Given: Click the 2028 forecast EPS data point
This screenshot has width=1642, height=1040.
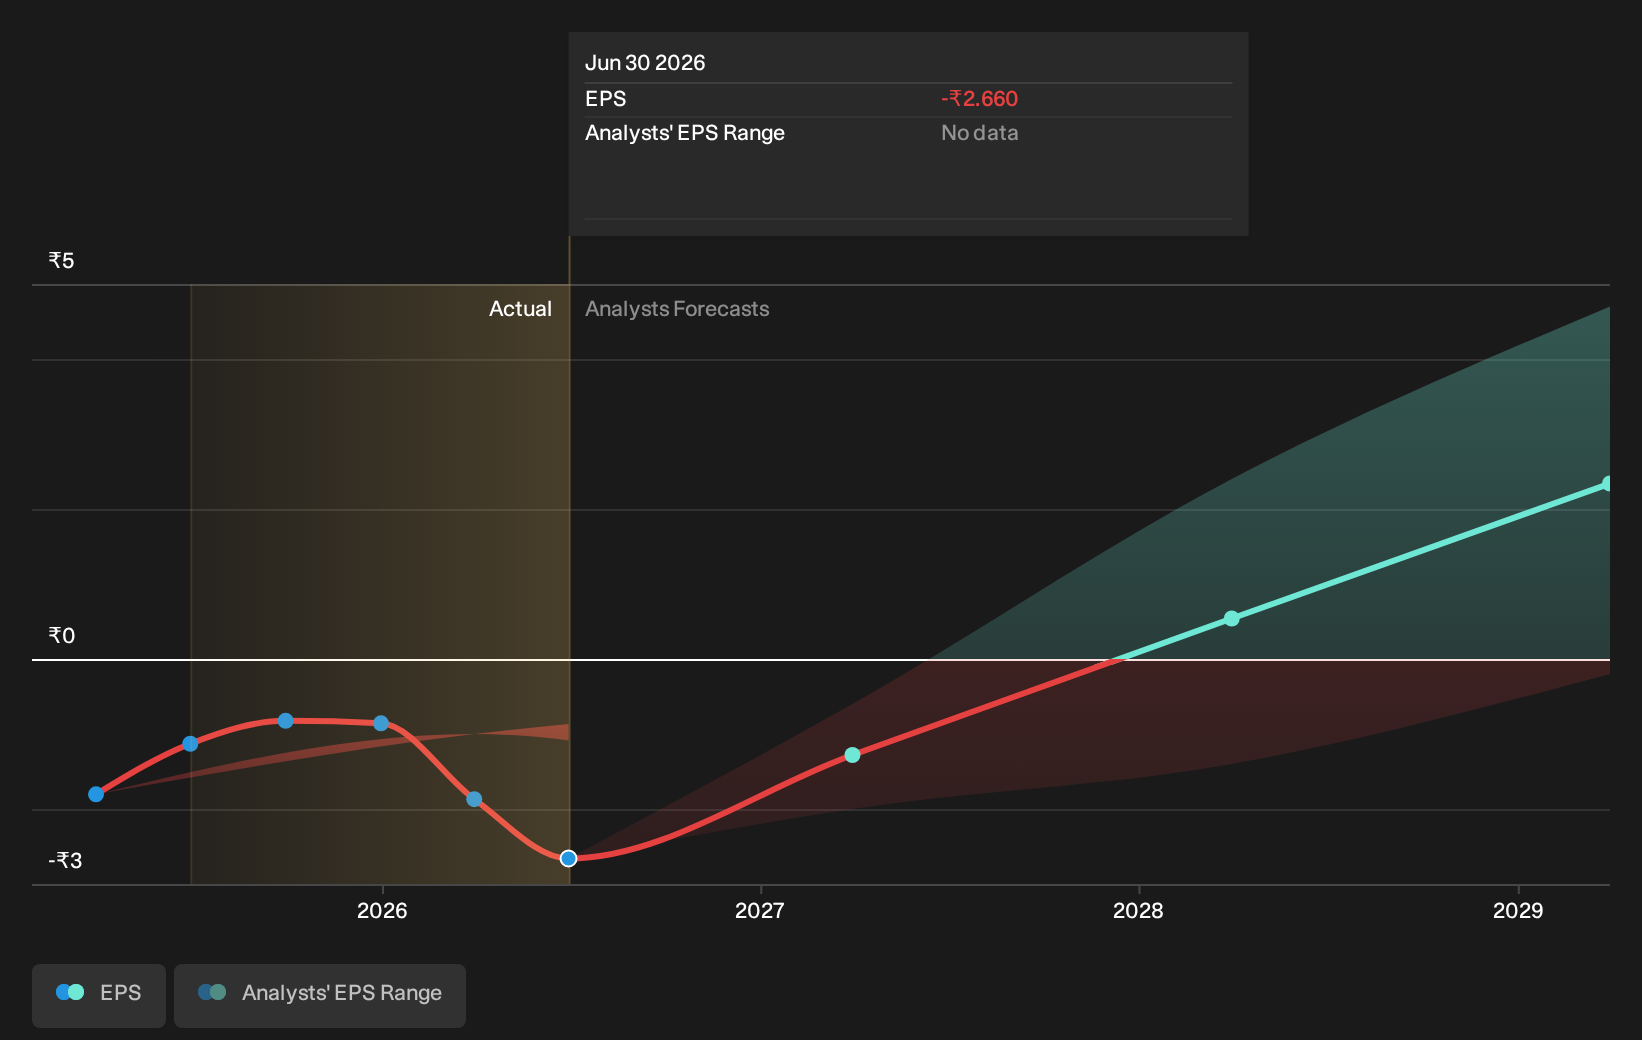Looking at the screenshot, I should point(1231,618).
